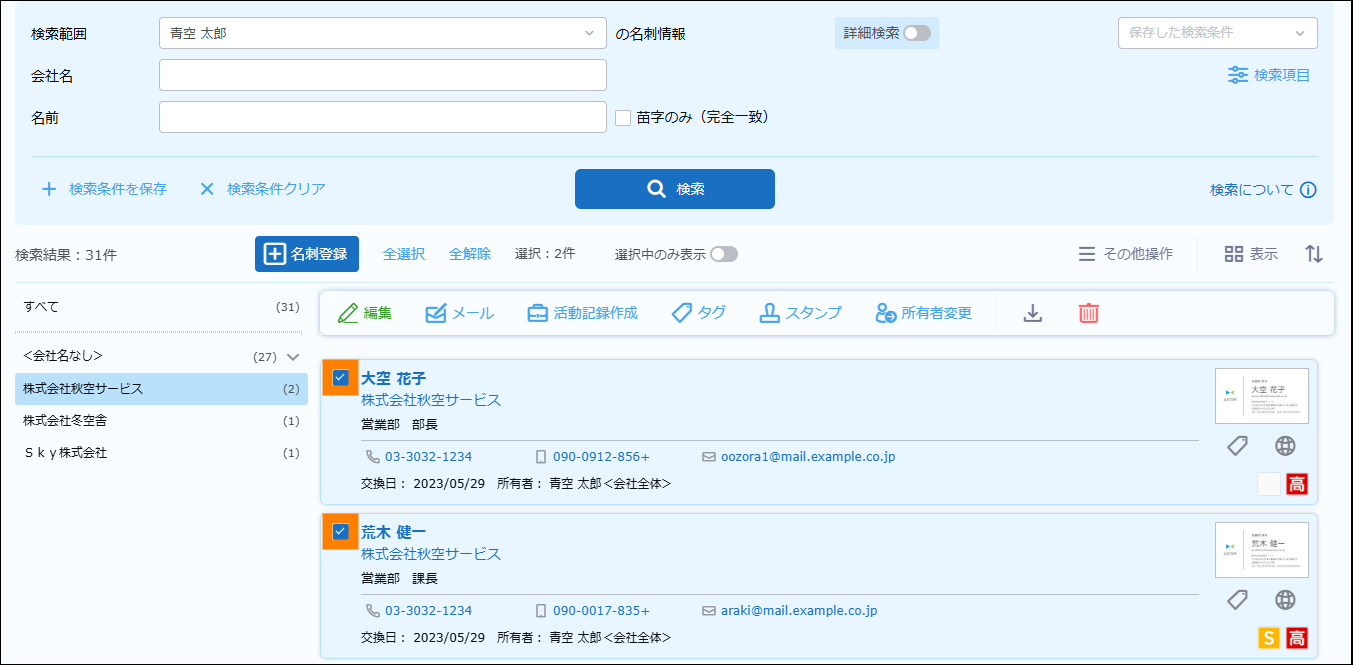Toggle the 詳細検索 switch
This screenshot has width=1353, height=665.
tap(916, 33)
